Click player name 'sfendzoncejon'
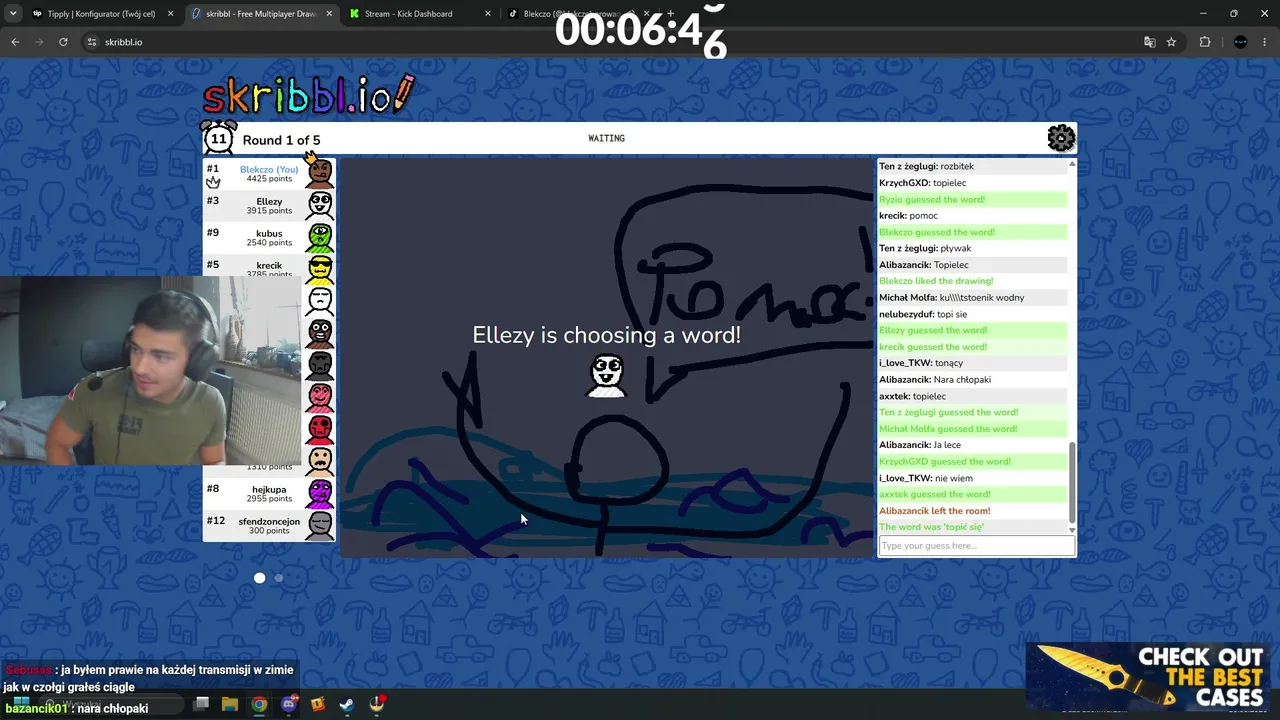The width and height of the screenshot is (1280, 720). point(269,521)
